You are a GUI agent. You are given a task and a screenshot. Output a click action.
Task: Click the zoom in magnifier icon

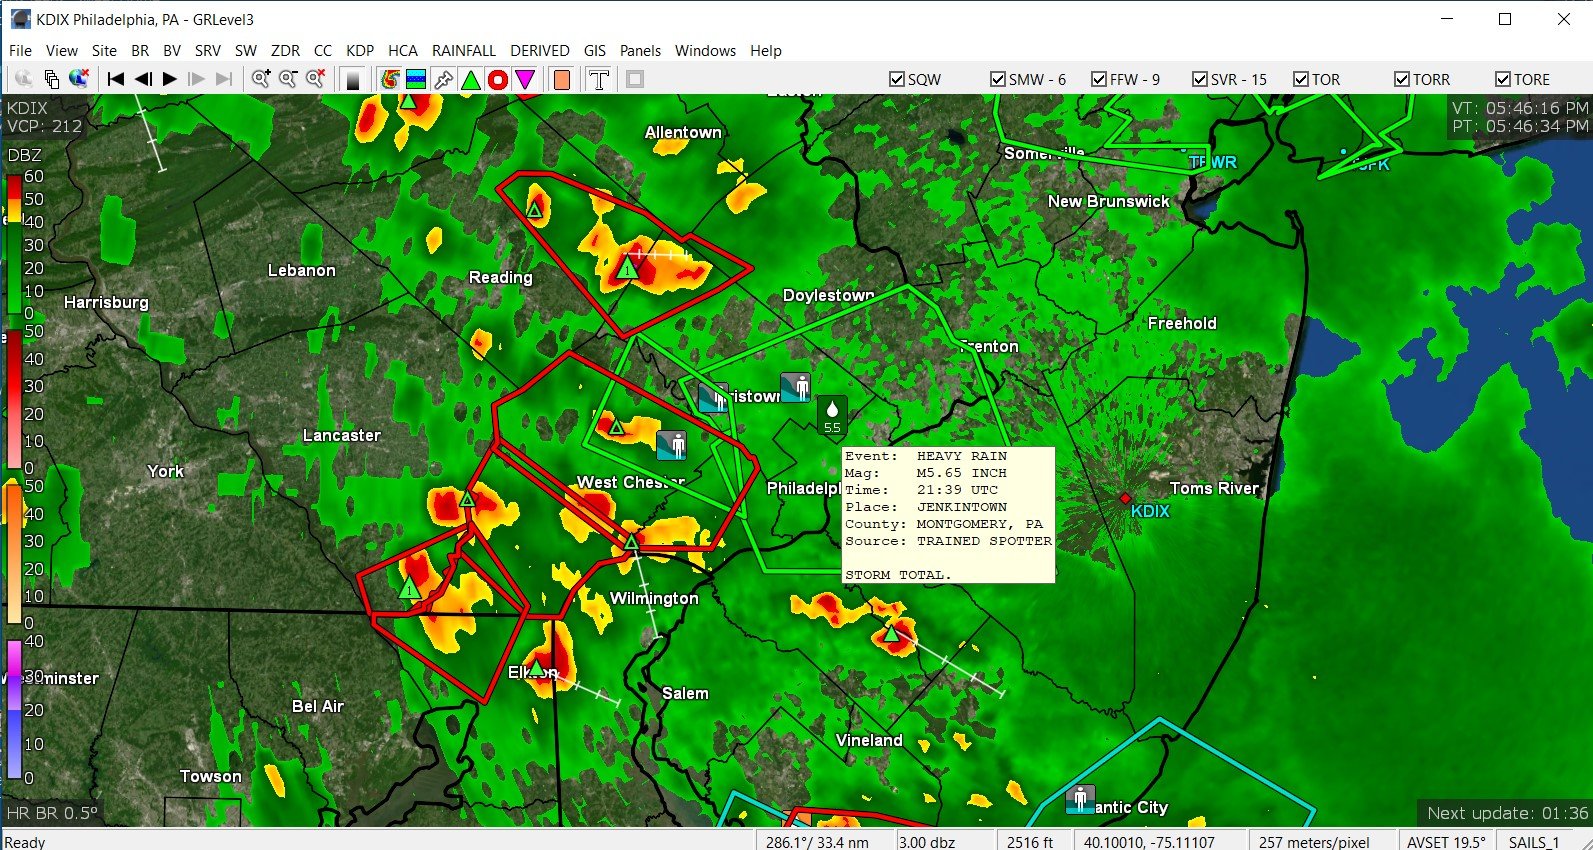261,79
